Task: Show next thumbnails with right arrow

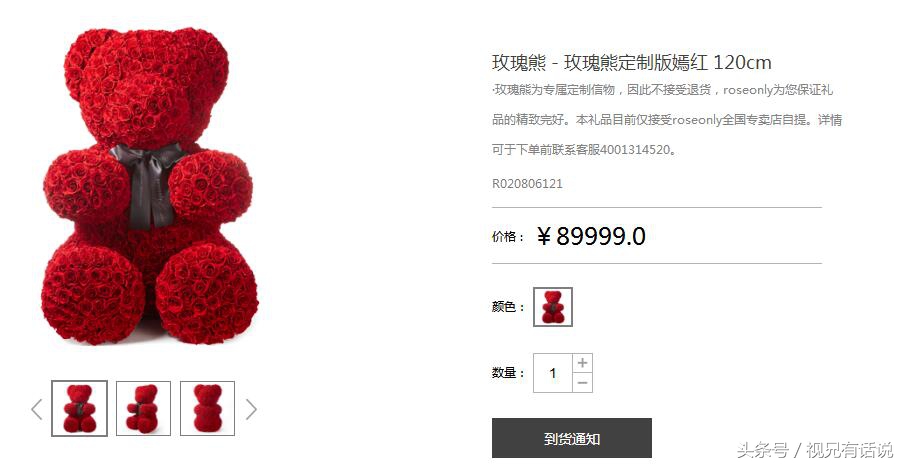Action: click(251, 410)
